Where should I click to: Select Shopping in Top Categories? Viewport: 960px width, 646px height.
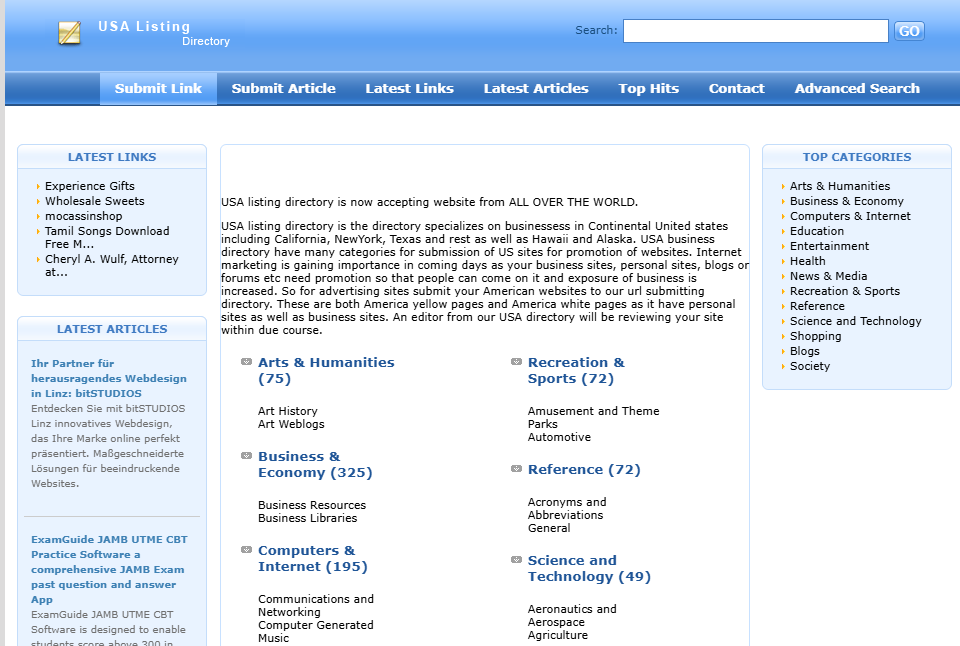pos(816,336)
